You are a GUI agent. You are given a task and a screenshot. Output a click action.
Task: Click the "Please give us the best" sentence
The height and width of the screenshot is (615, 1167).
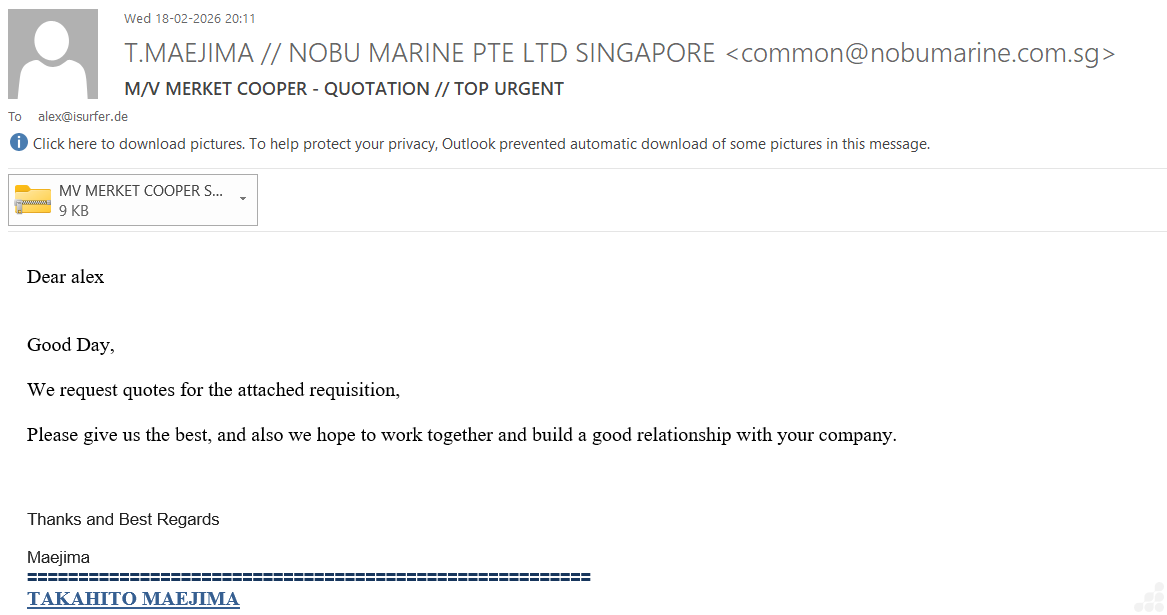coord(461,435)
